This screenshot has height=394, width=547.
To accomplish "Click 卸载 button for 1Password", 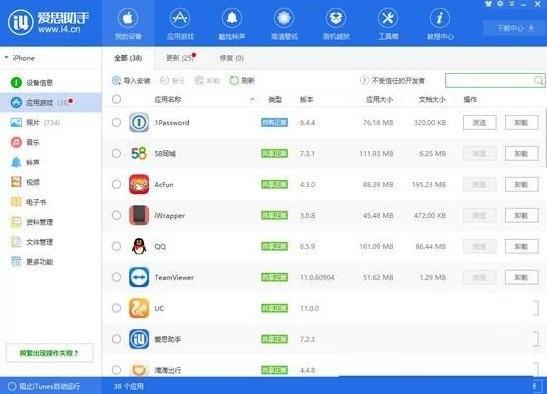I will click(x=522, y=122).
